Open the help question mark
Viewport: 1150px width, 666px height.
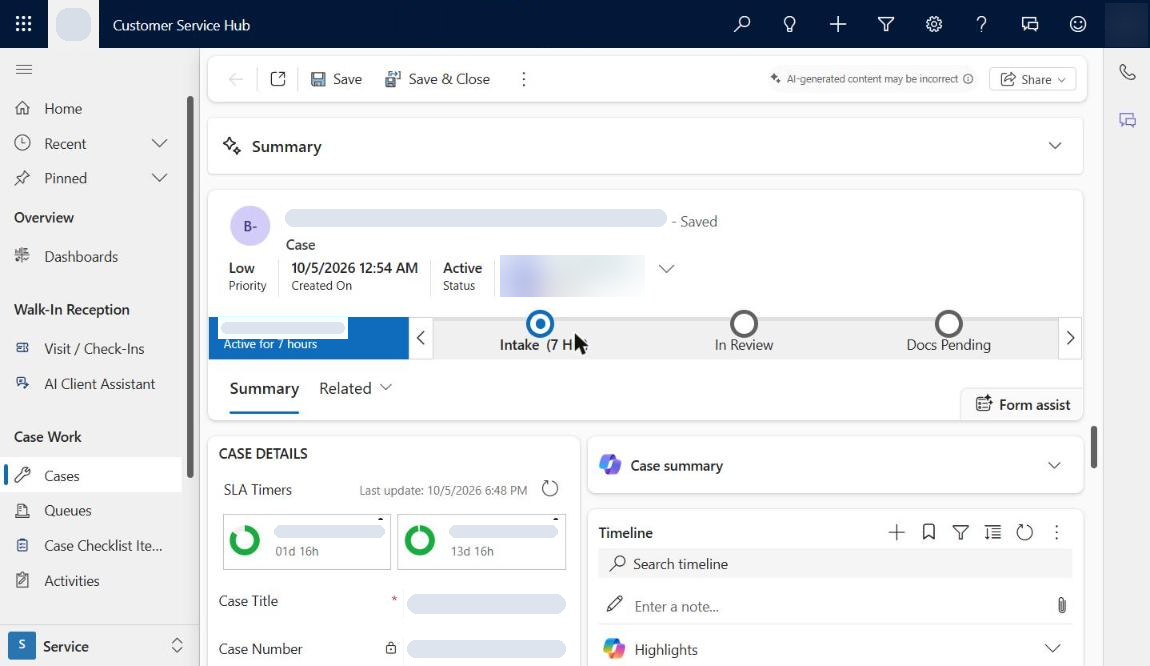[981, 24]
